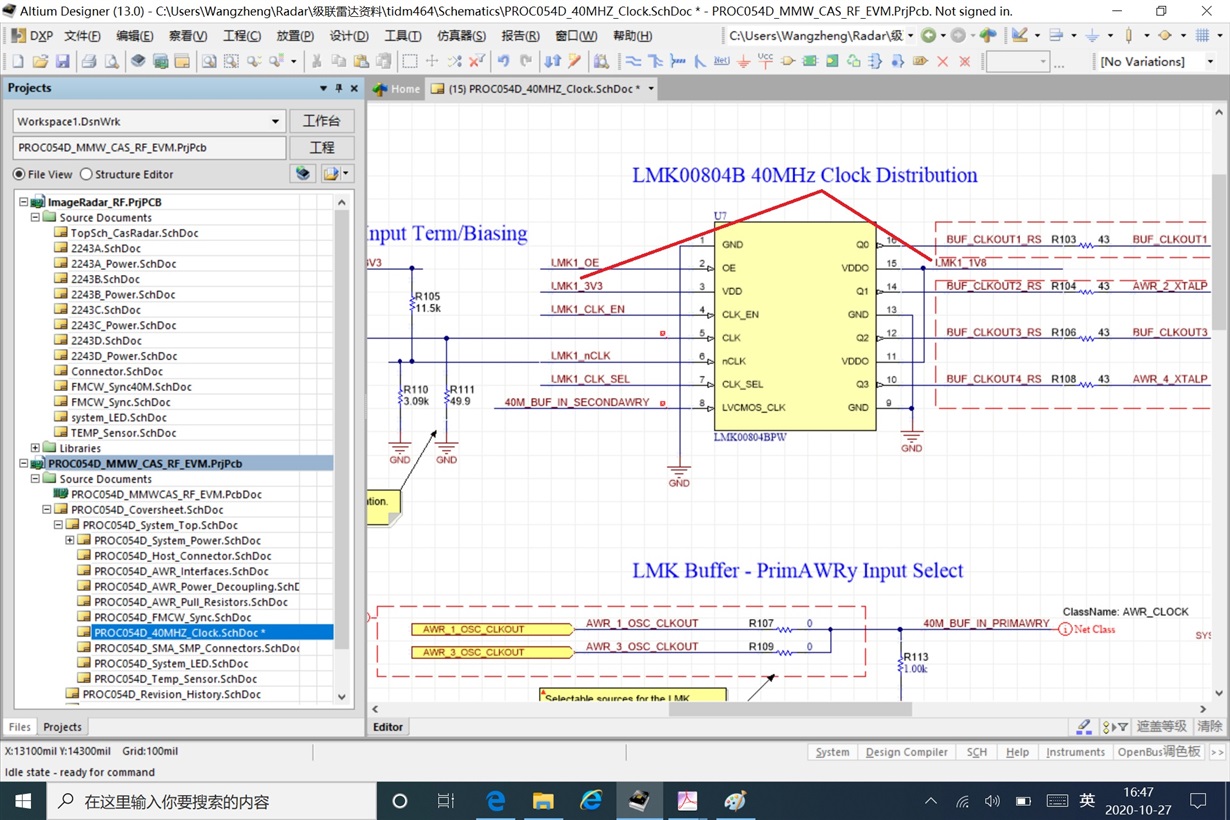The image size is (1230, 820).
Task: Click the undo arrow icon
Action: [x=504, y=61]
